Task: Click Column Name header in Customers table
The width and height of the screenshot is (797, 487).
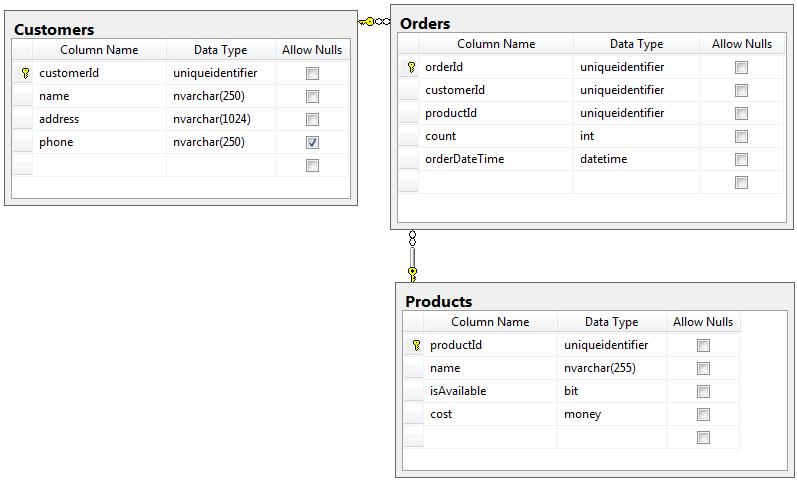Action: [x=99, y=50]
